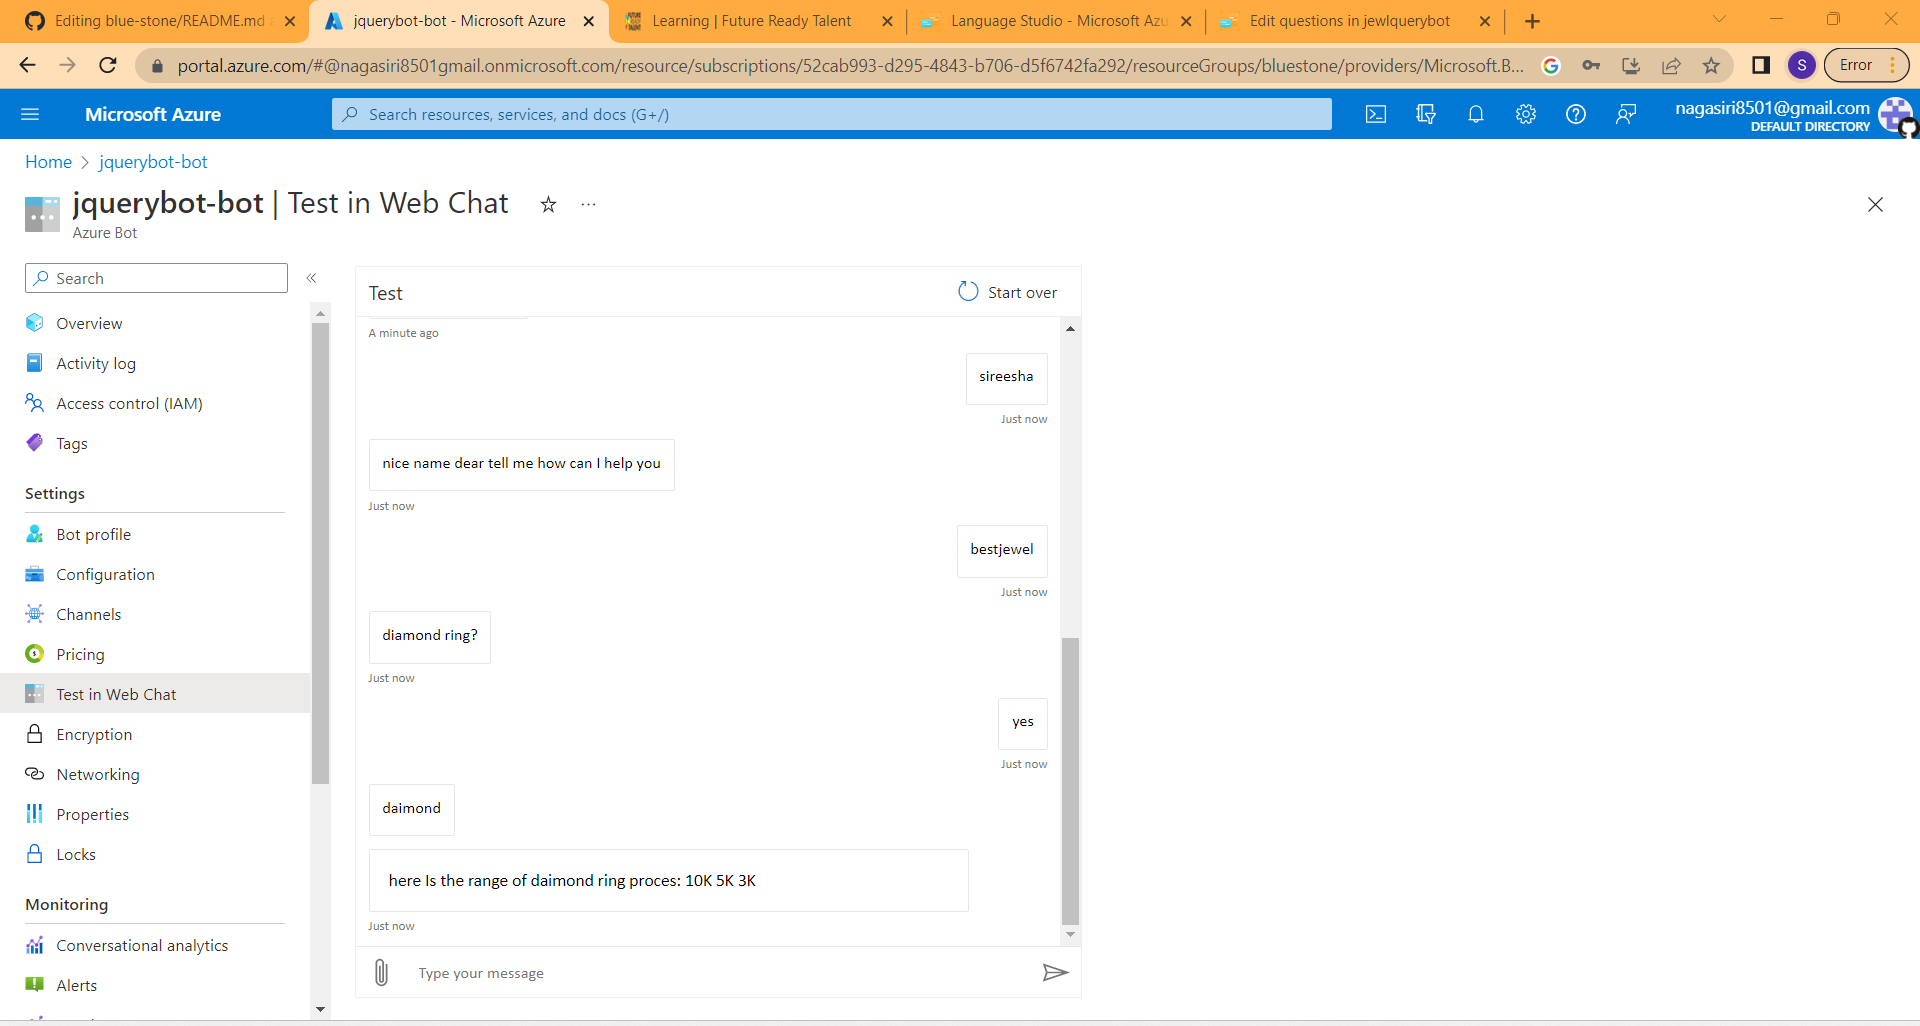1920x1026 pixels.
Task: Click the chat window vertical scrollbar
Action: pyautogui.click(x=1070, y=780)
